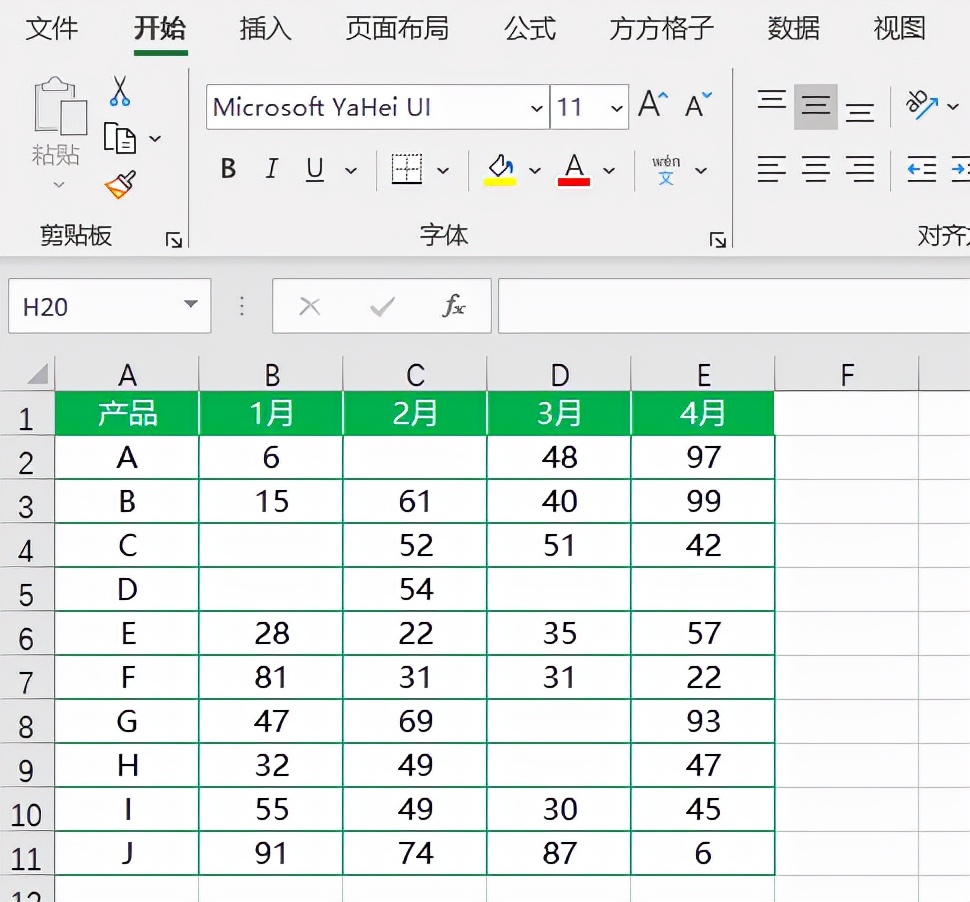Select the cell containing product J
This screenshot has height=902, width=970.
click(127, 853)
